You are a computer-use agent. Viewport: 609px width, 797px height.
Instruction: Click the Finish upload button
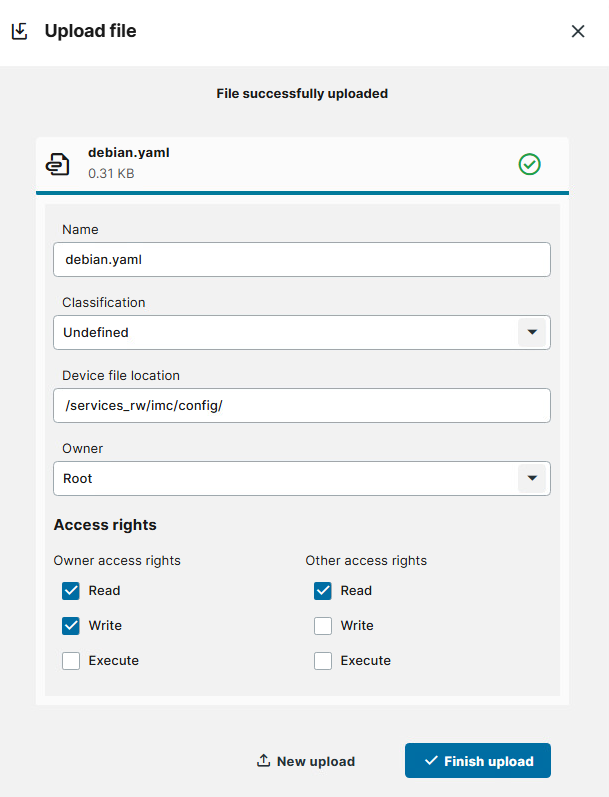coord(478,760)
